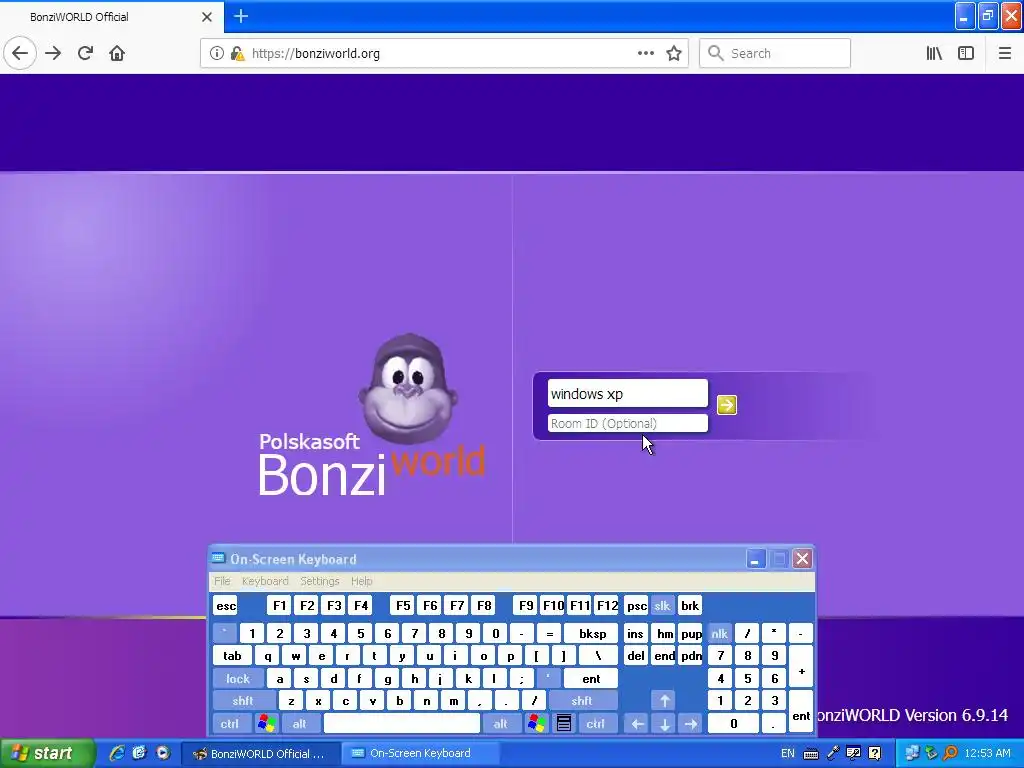Click the left arrow key on keyboard

pyautogui.click(x=637, y=724)
